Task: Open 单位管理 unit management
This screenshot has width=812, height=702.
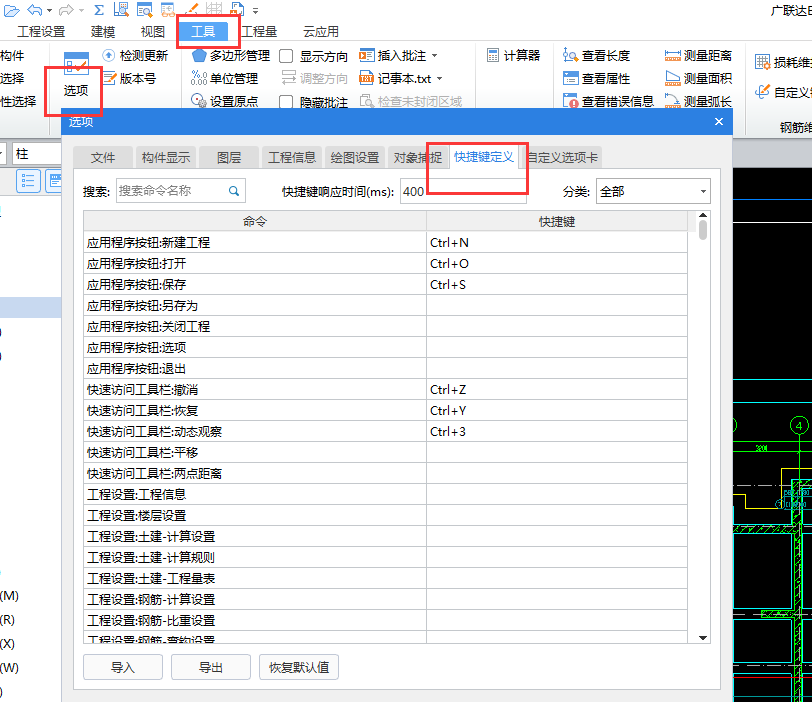Action: pos(225,78)
